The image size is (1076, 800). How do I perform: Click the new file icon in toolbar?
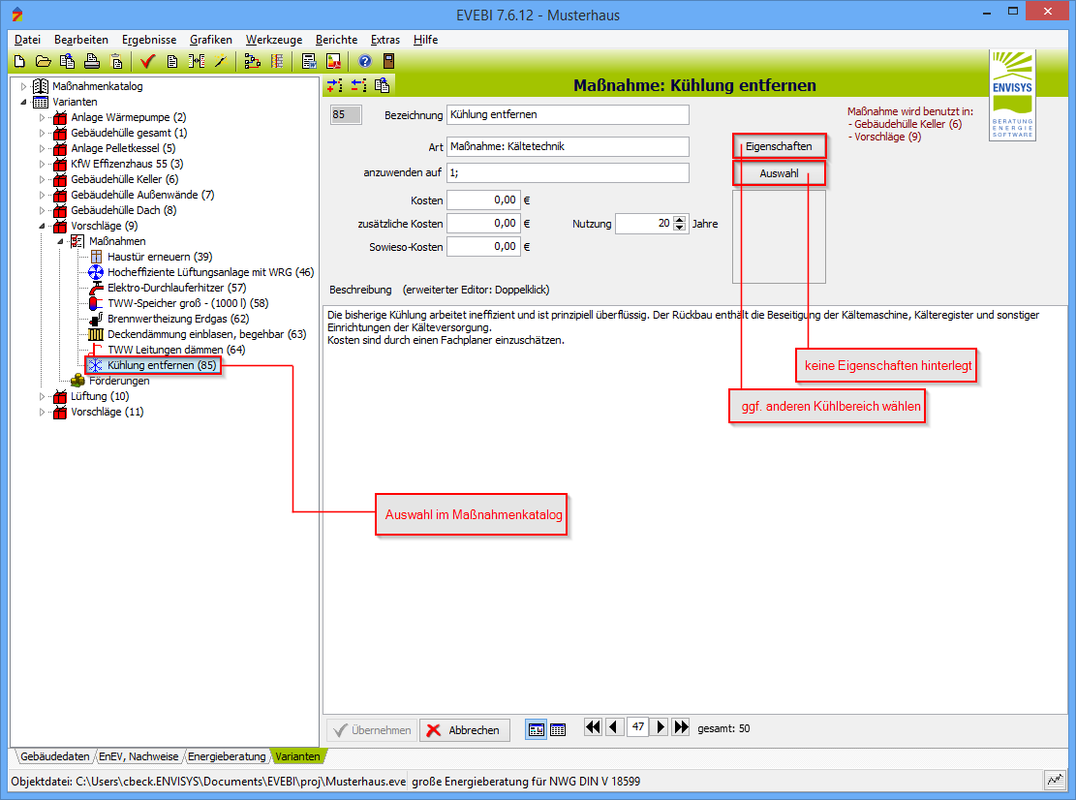click(19, 61)
